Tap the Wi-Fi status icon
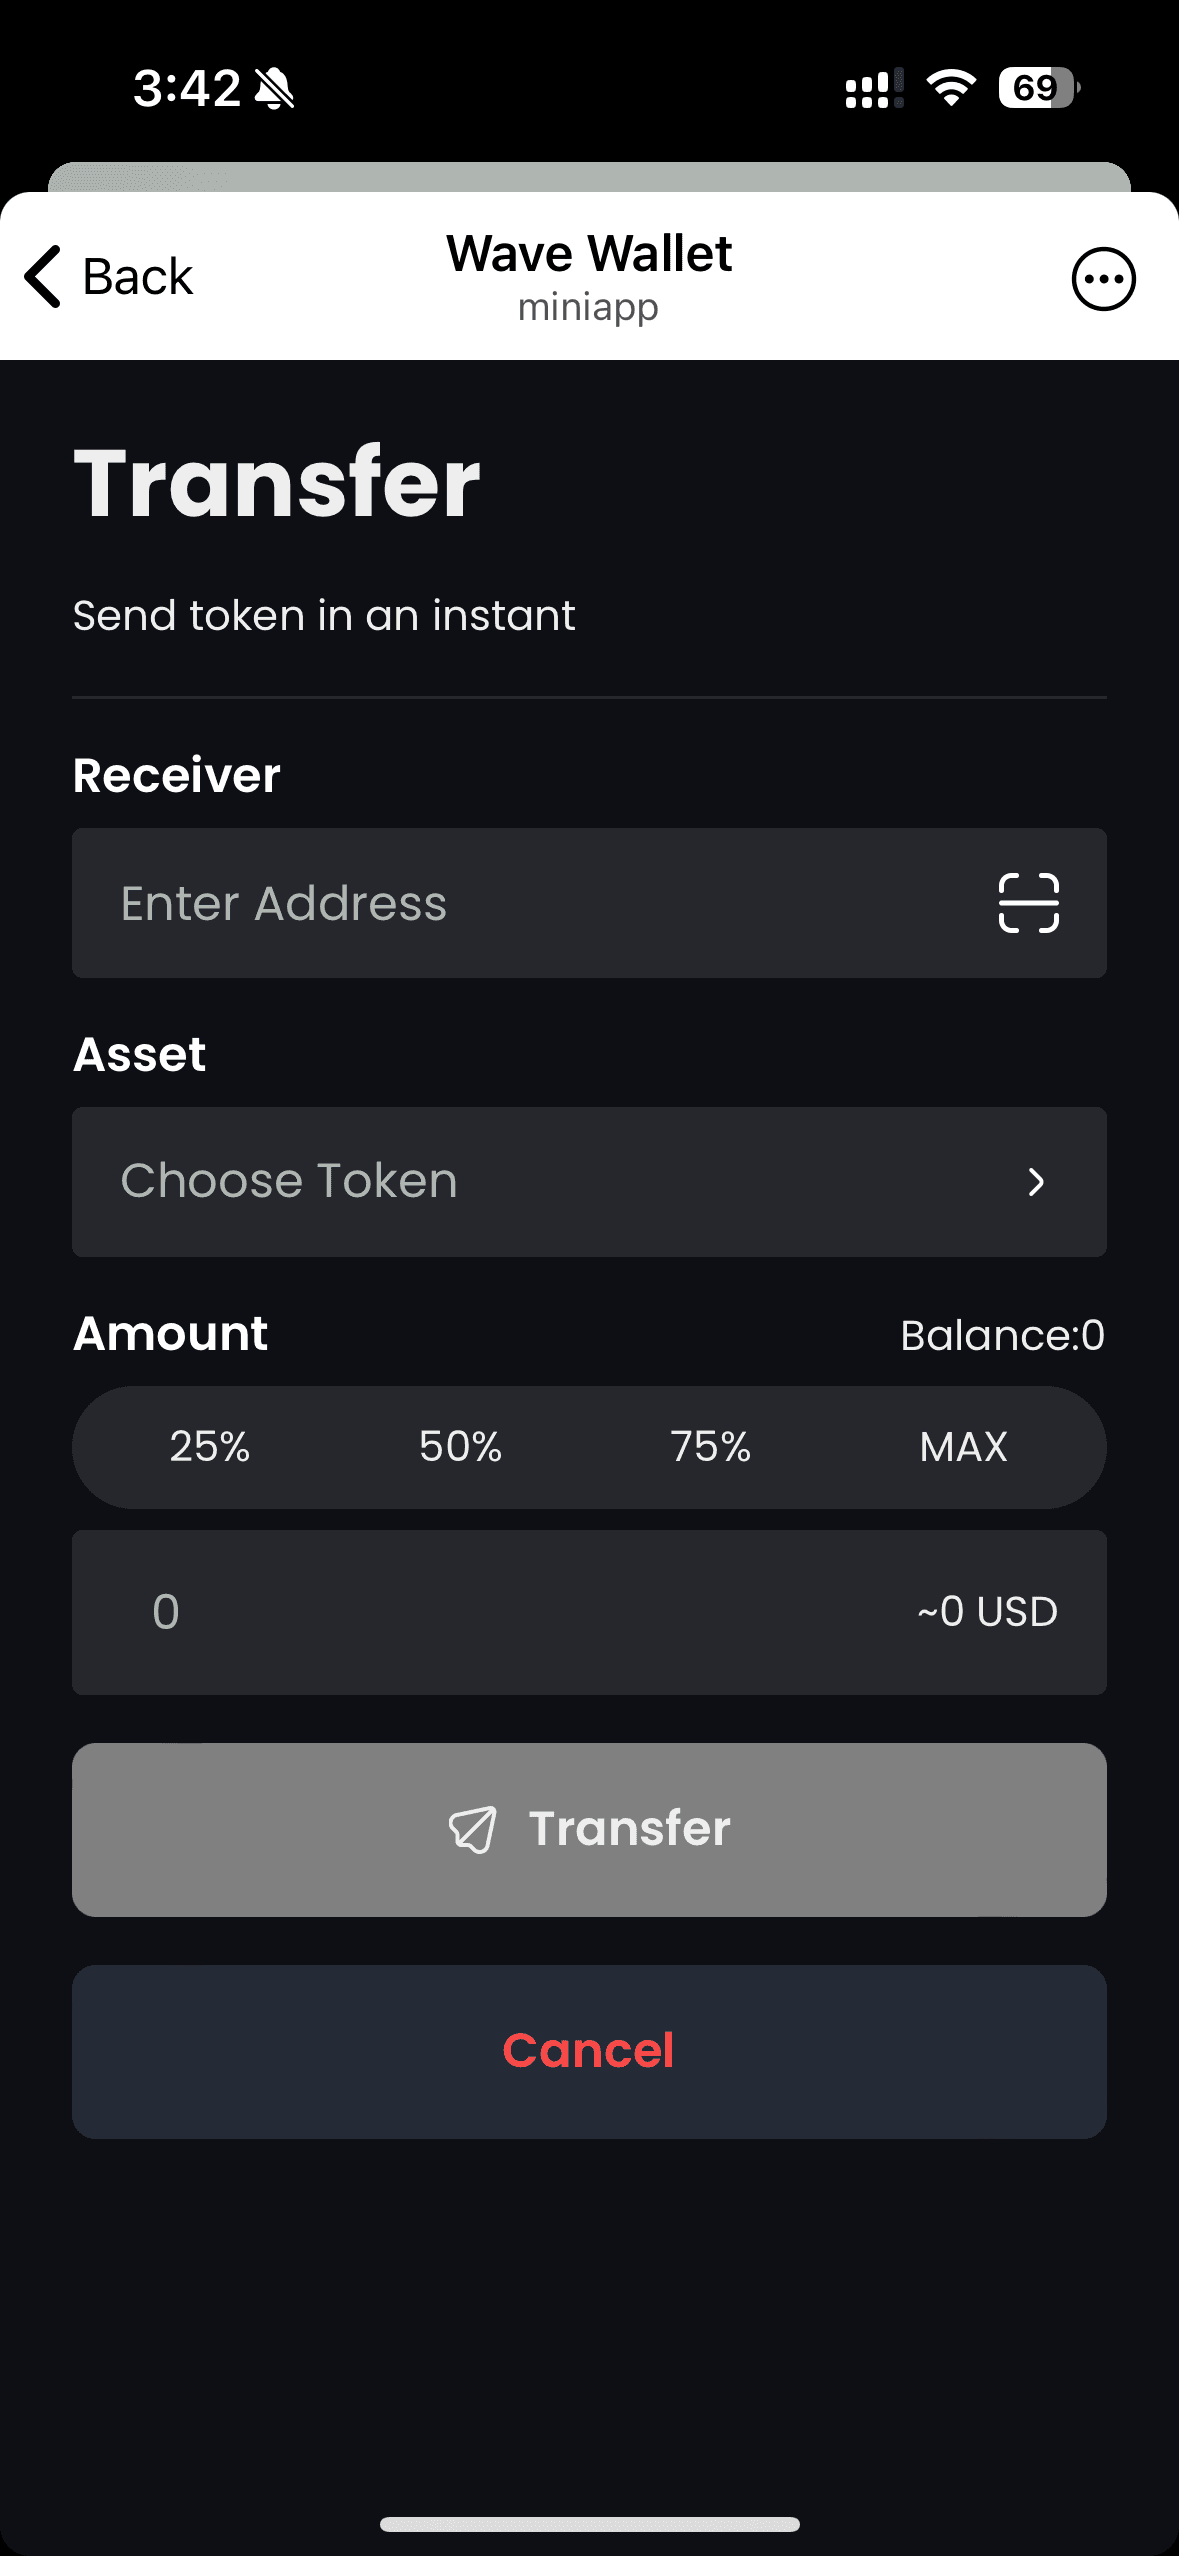The width and height of the screenshot is (1179, 2556). click(951, 88)
